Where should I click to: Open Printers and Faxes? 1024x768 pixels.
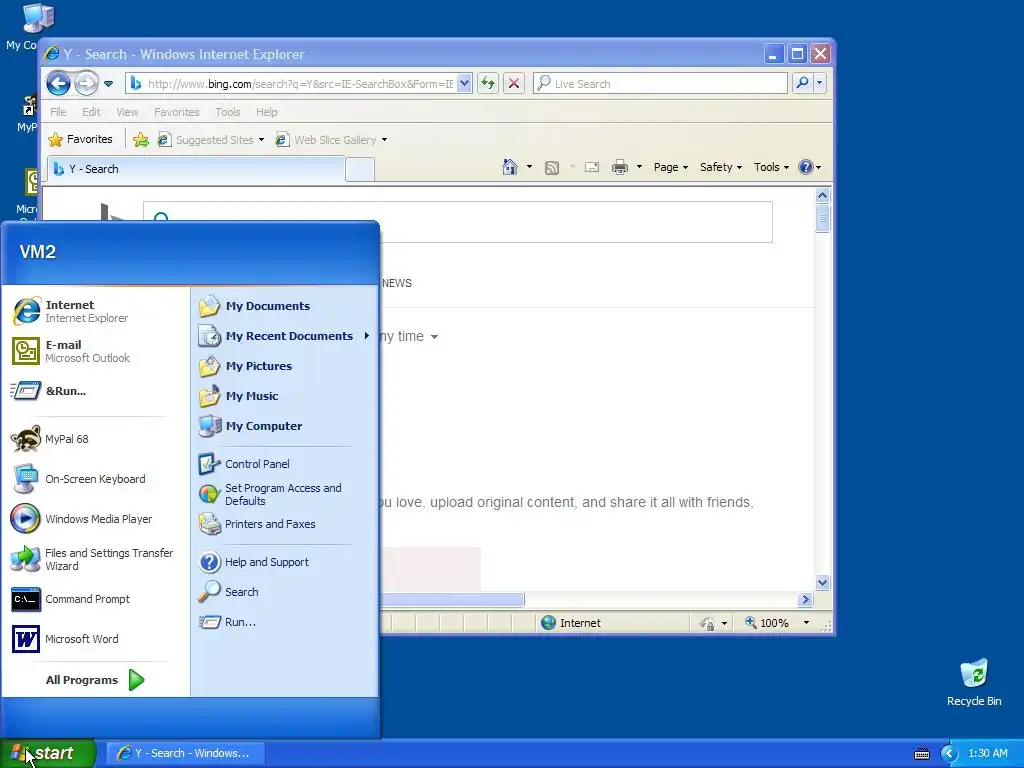[284, 524]
